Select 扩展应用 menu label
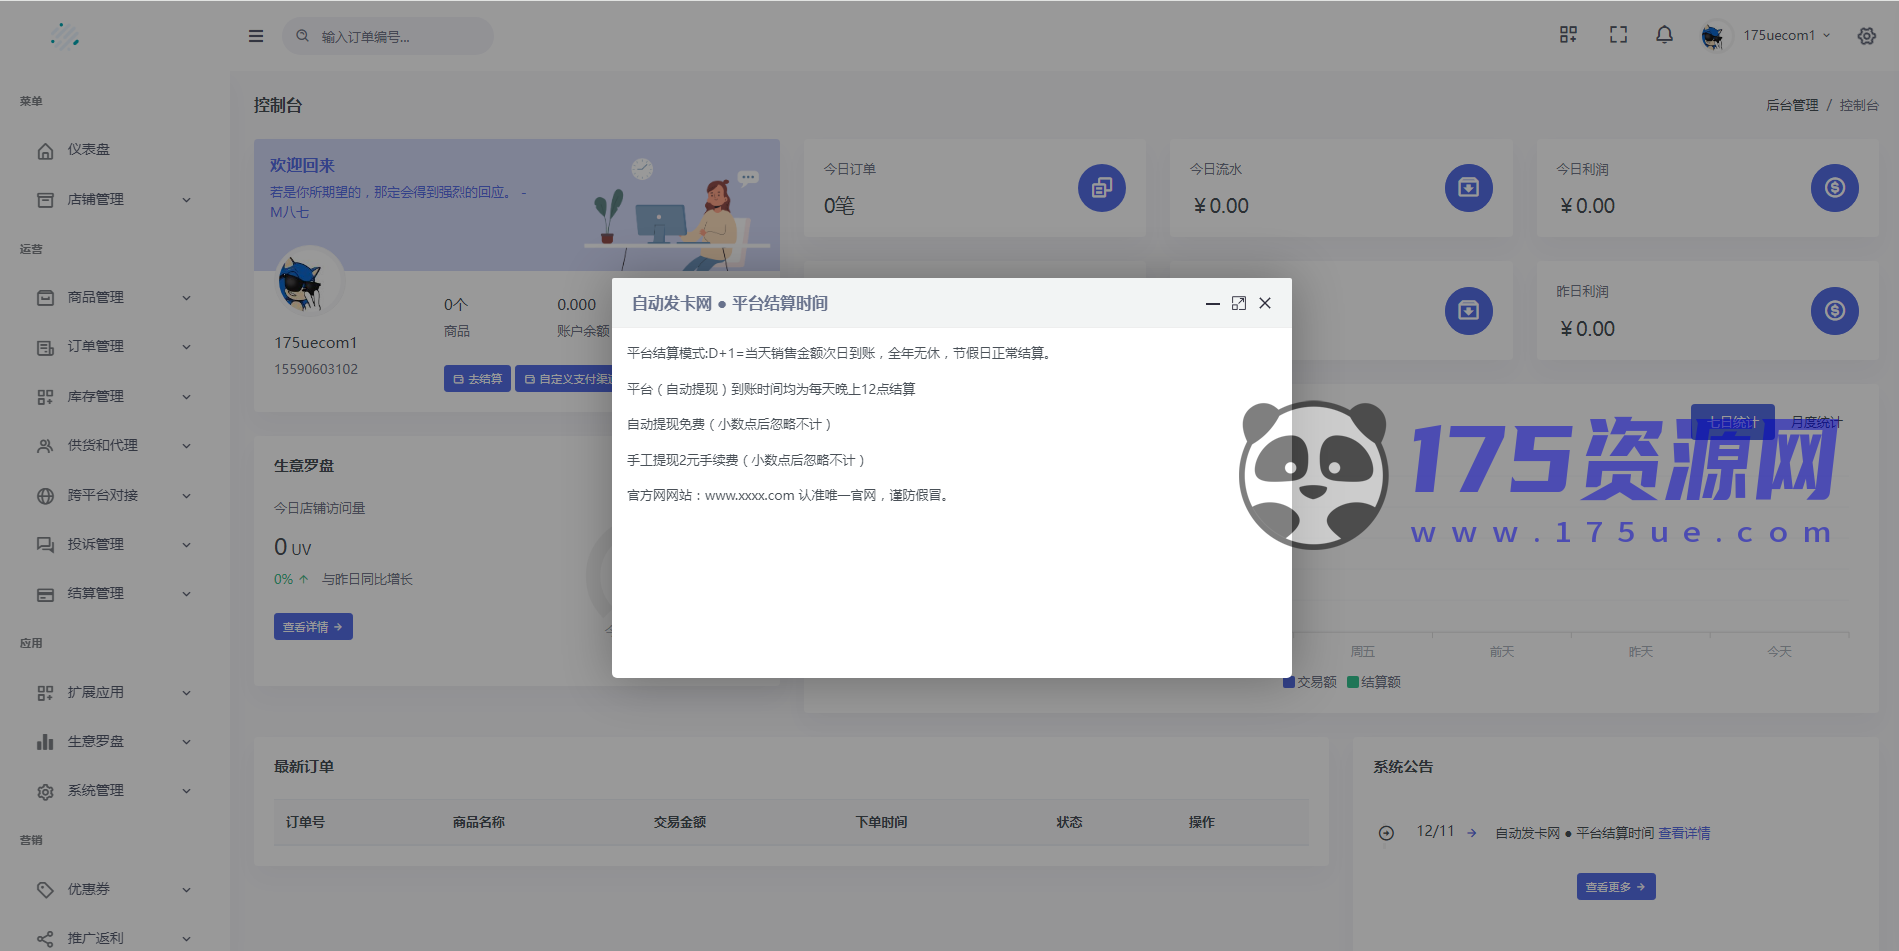Viewport: 1899px width, 951px height. click(96, 692)
